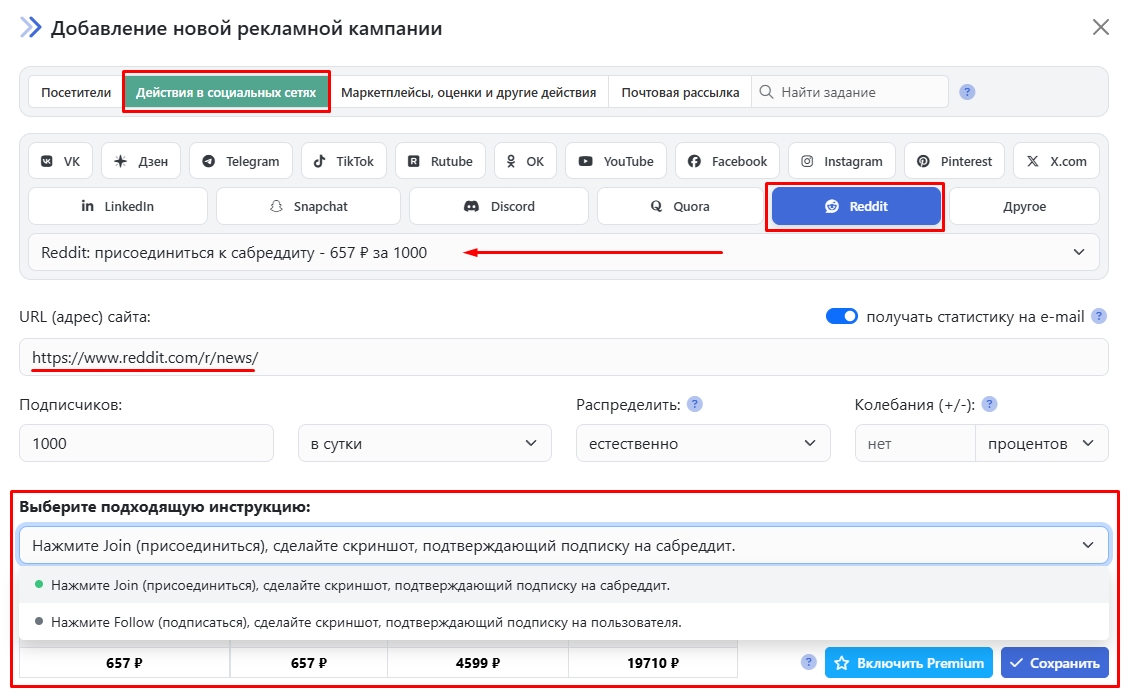This screenshot has height=698, width=1128.
Task: Toggle the e-mail statistics switch
Action: pyautogui.click(x=842, y=316)
